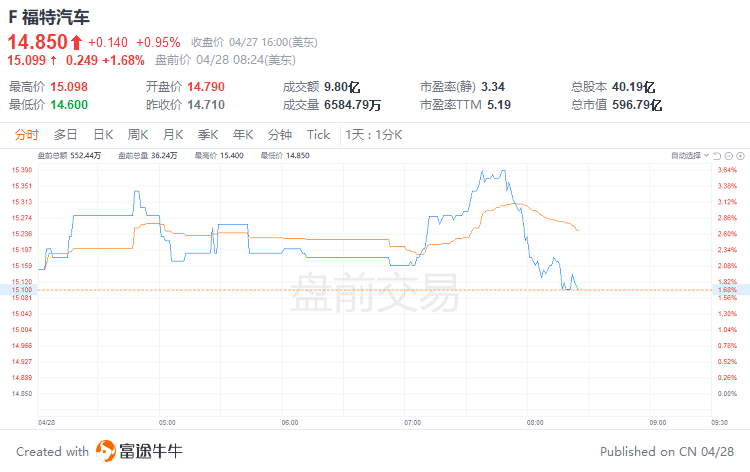
Task: Switch to the 分钟 tab
Action: pos(280,135)
